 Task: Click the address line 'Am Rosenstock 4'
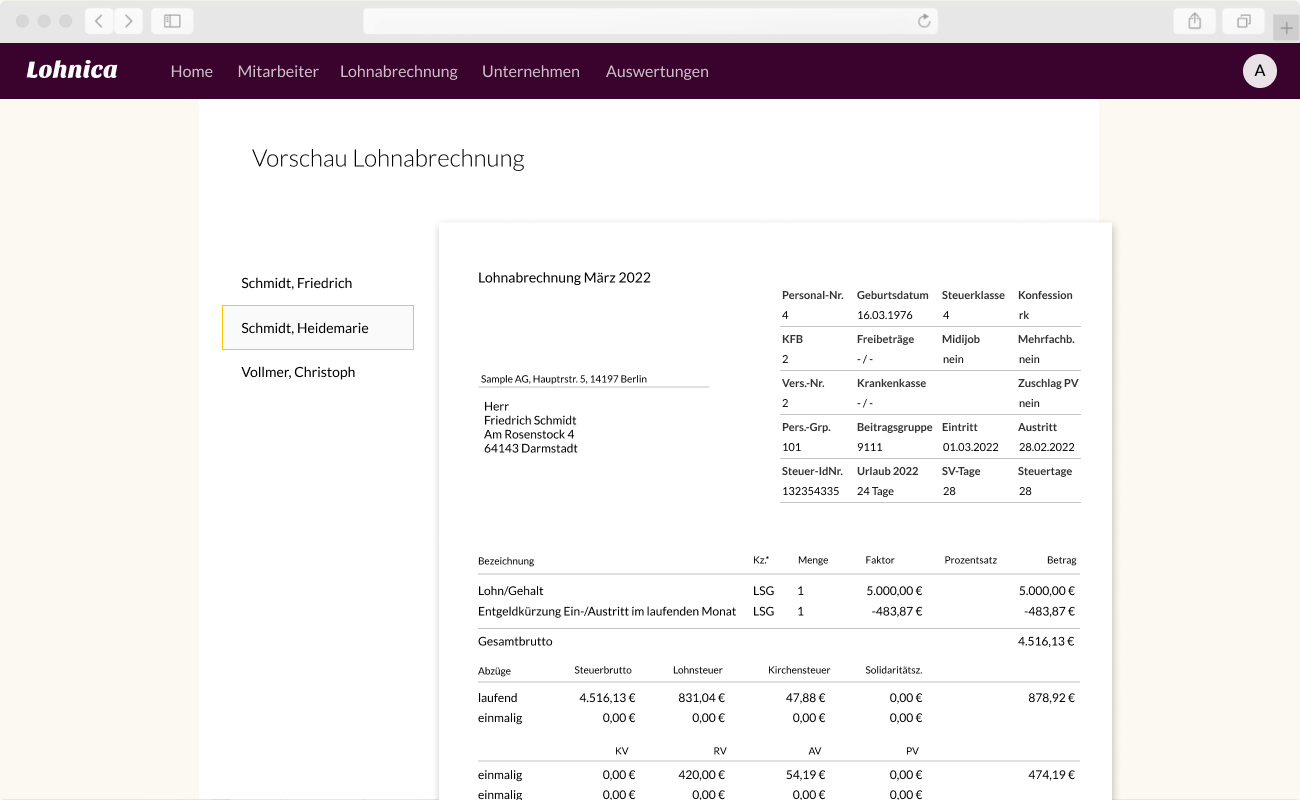point(529,434)
